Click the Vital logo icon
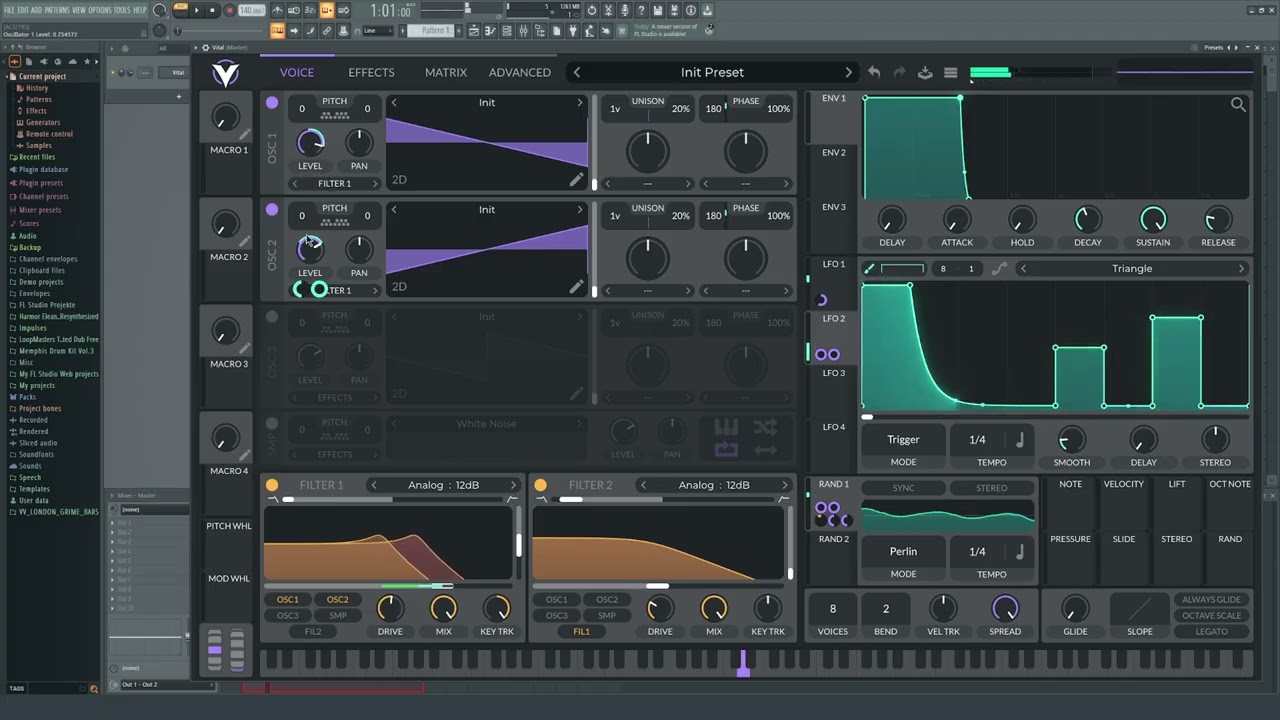The width and height of the screenshot is (1280, 720). (226, 72)
